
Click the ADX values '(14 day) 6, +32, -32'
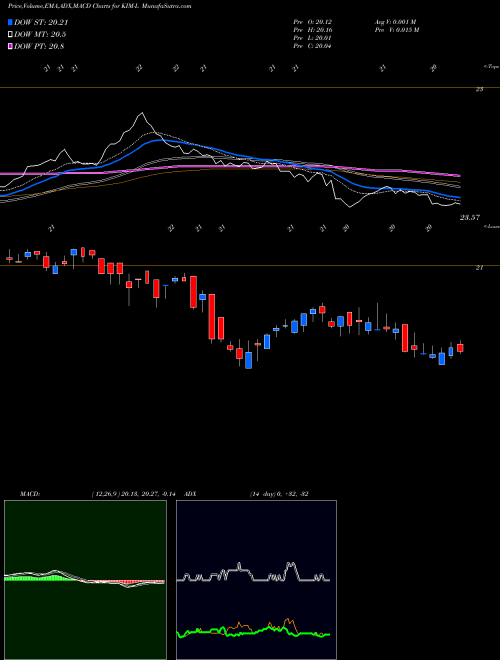coord(279,494)
